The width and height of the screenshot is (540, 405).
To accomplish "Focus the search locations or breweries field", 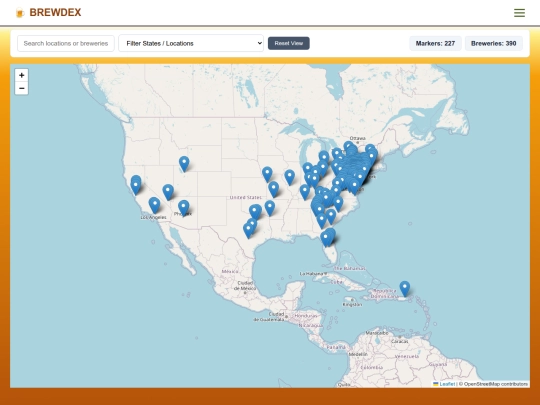I will click(66, 43).
